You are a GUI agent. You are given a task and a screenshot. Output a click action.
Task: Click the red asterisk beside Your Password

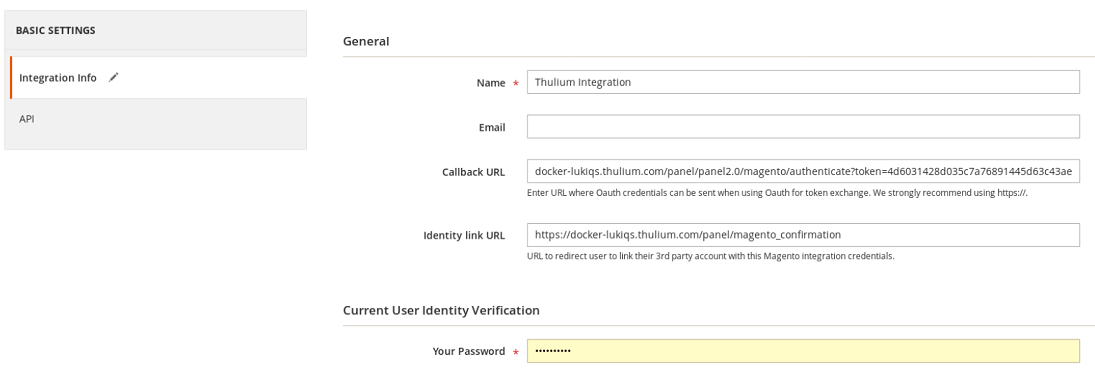(x=516, y=352)
